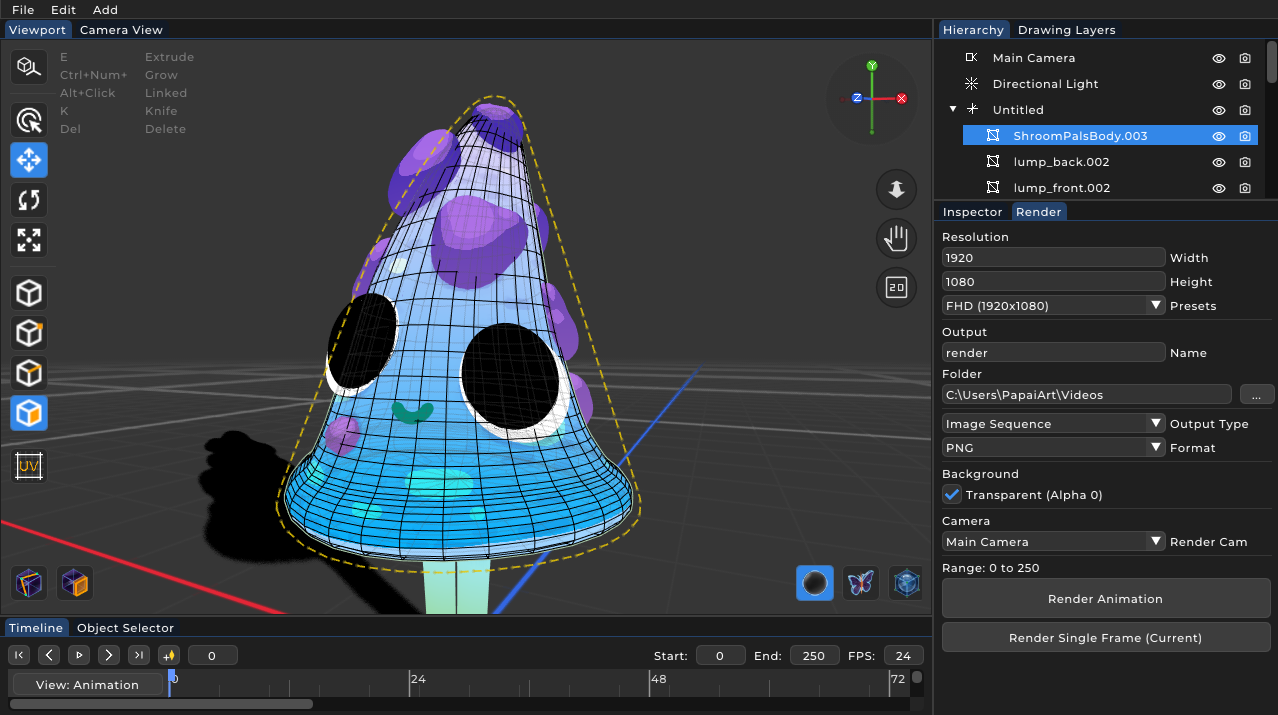Image resolution: width=1278 pixels, height=715 pixels.
Task: Click the pan hand icon beside the viewport
Action: click(896, 238)
